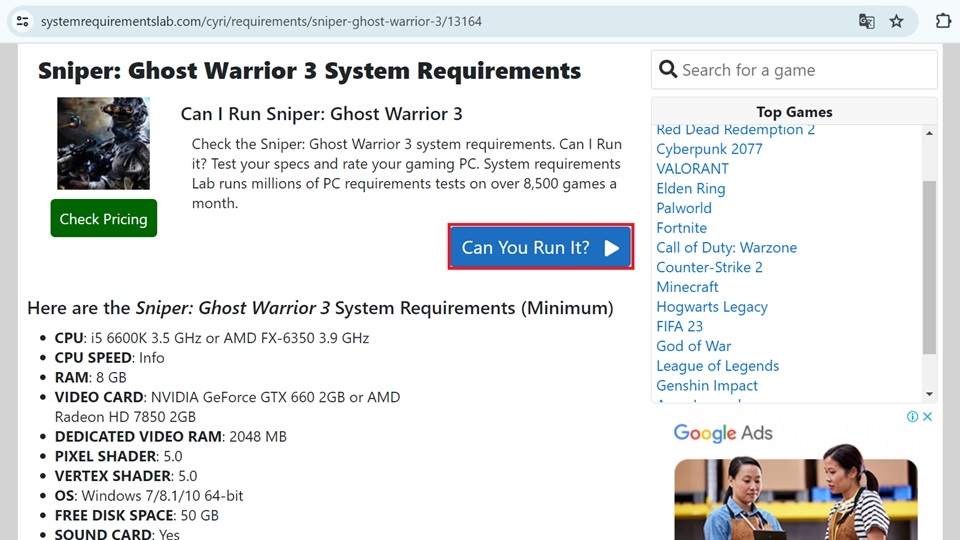This screenshot has height=540, width=960.
Task: Click the play arrow on Can You Run It
Action: [612, 248]
